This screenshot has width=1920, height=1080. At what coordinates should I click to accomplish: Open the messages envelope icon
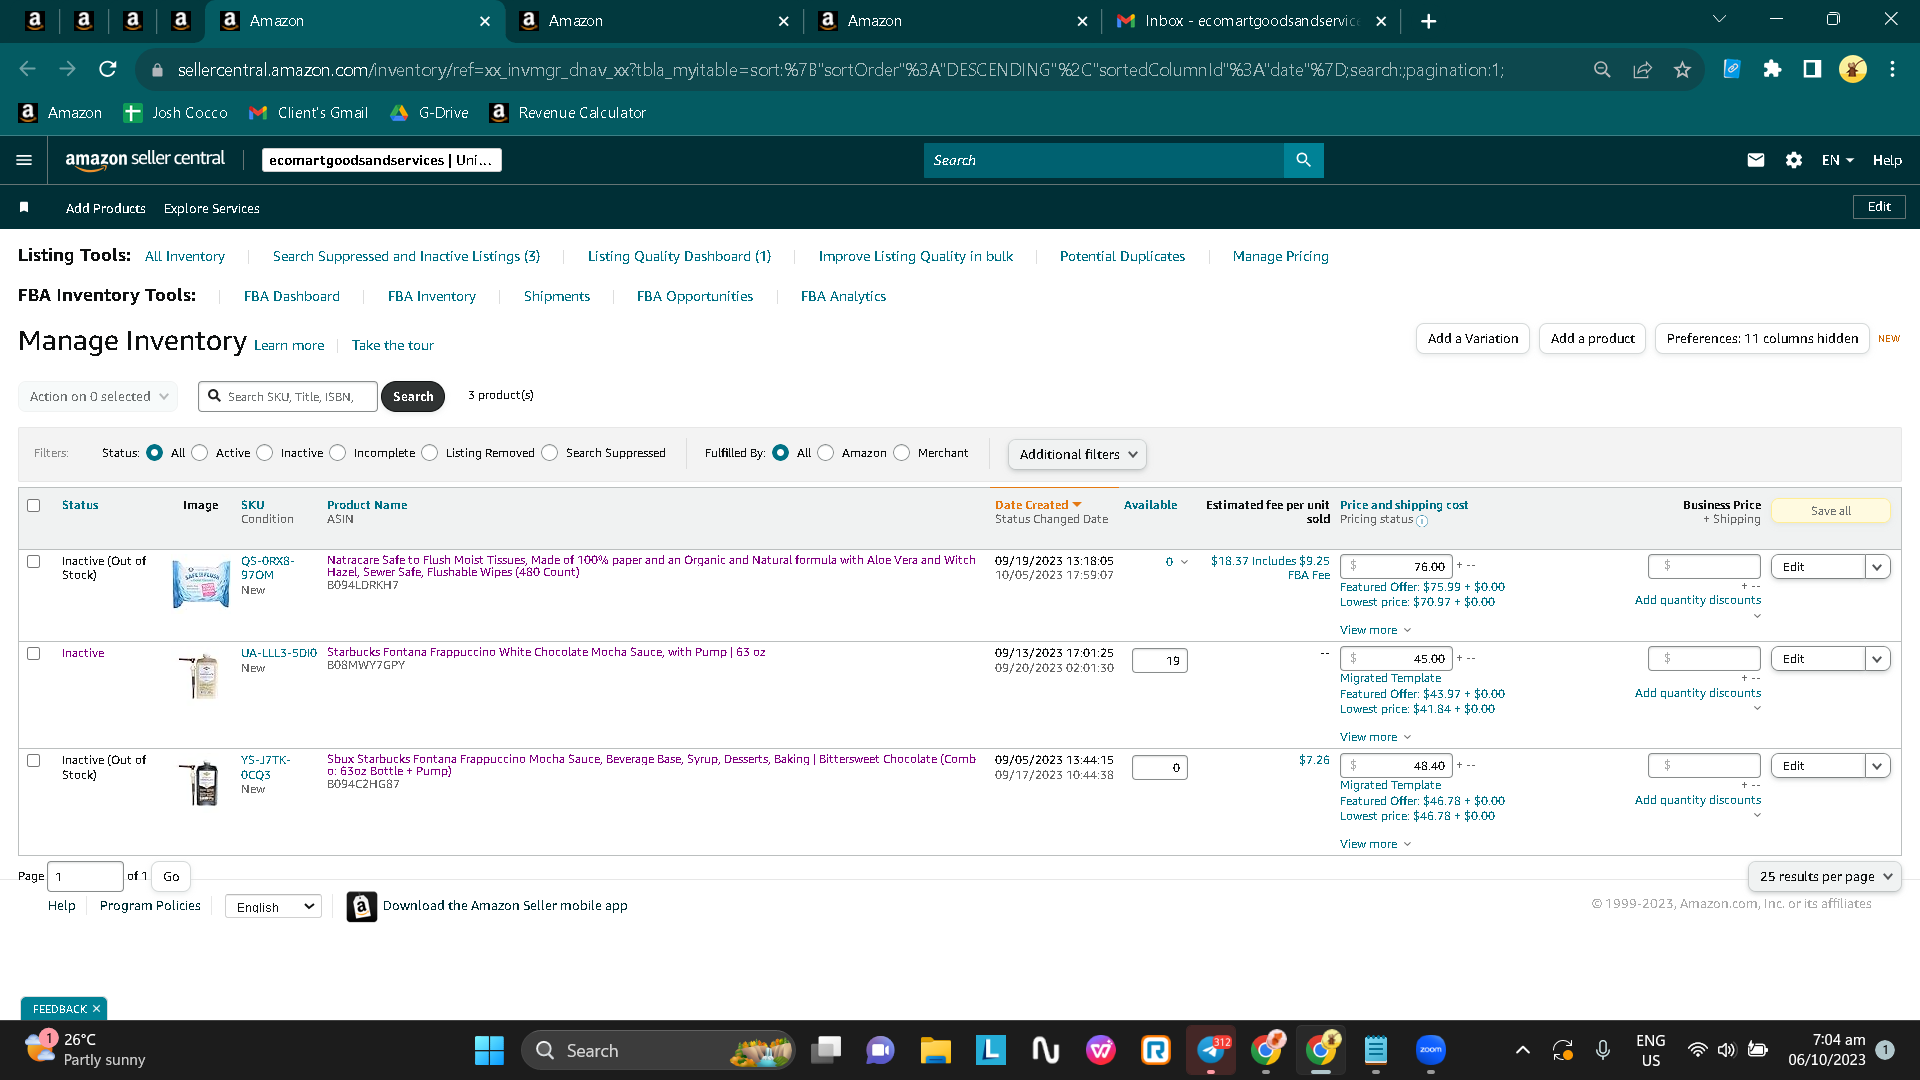(x=1756, y=160)
